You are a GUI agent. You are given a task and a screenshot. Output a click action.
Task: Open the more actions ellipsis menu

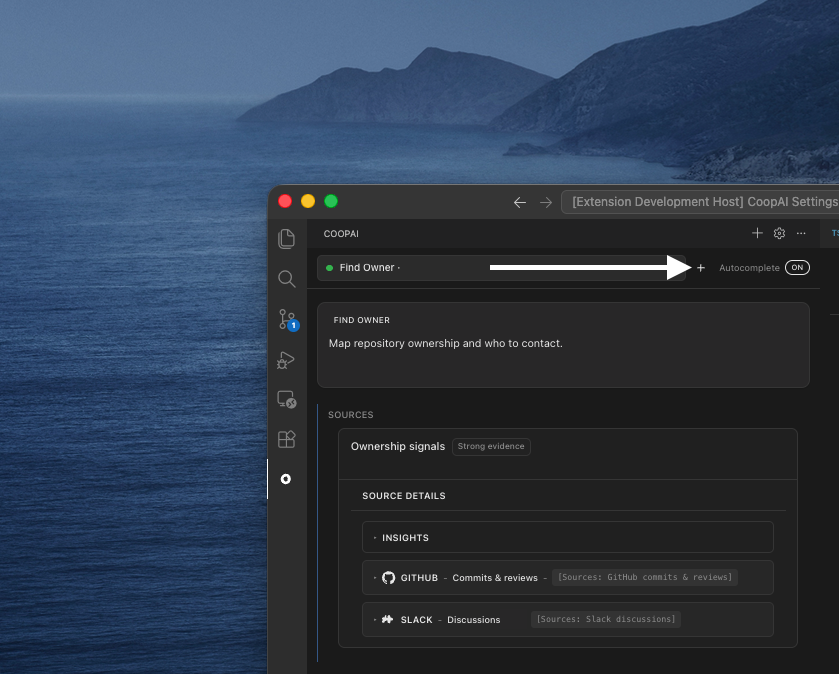(x=801, y=233)
